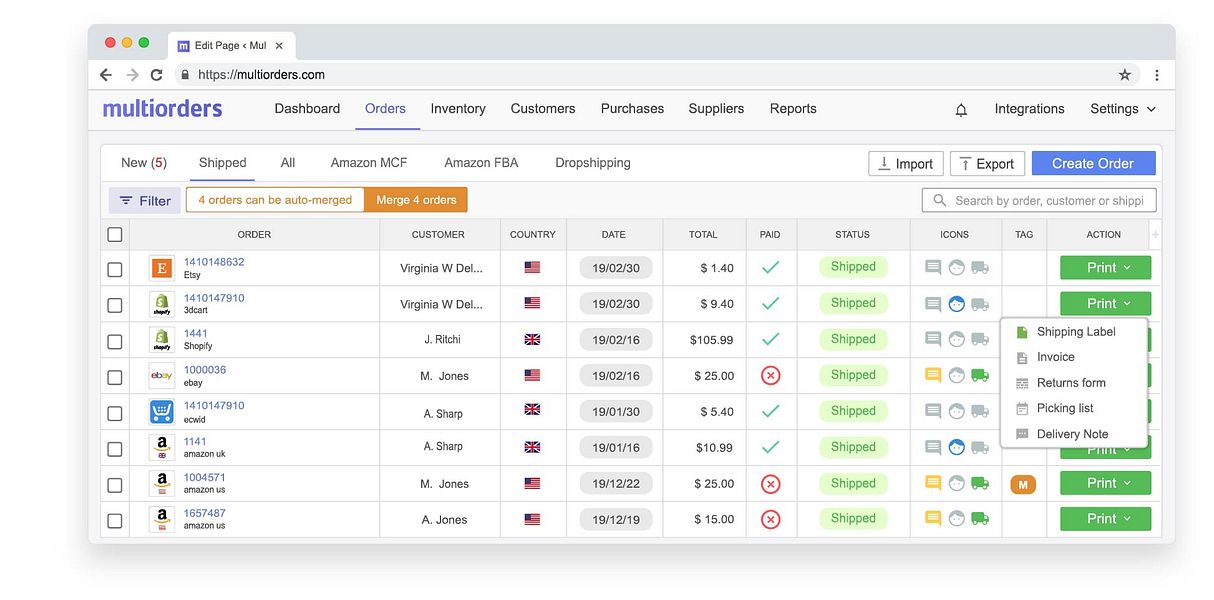Click the Import button

click(x=905, y=164)
